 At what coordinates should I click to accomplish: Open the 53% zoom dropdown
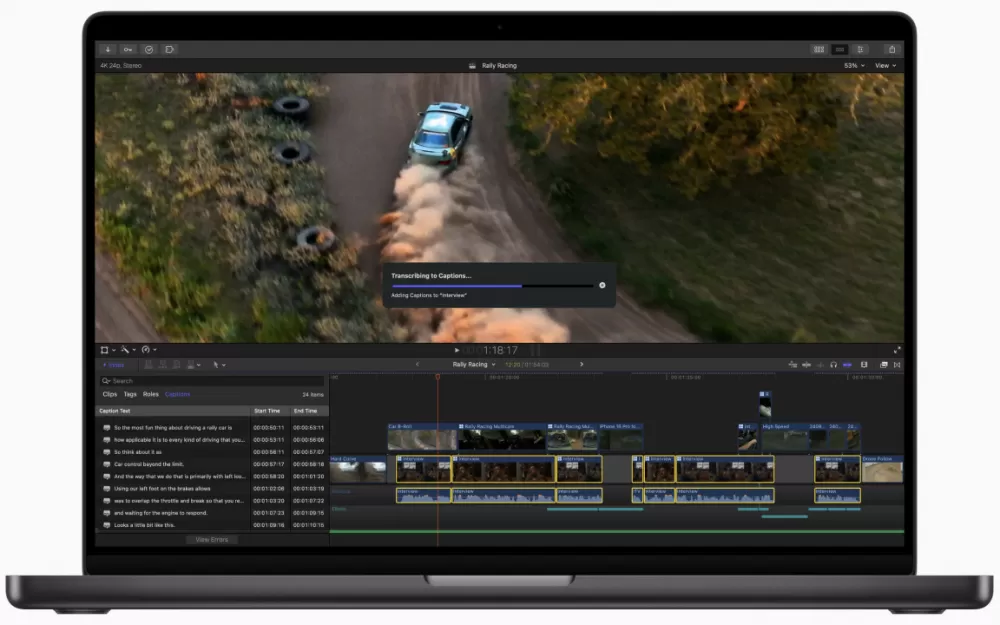tap(854, 66)
